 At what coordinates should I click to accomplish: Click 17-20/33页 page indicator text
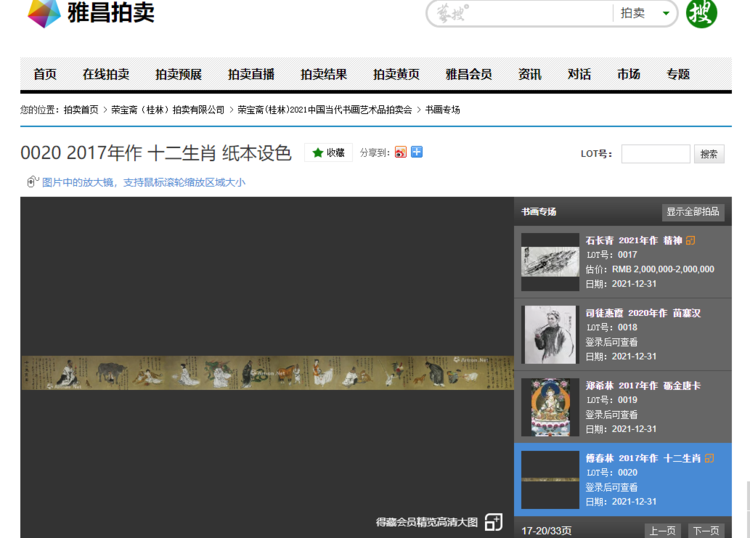point(546,531)
